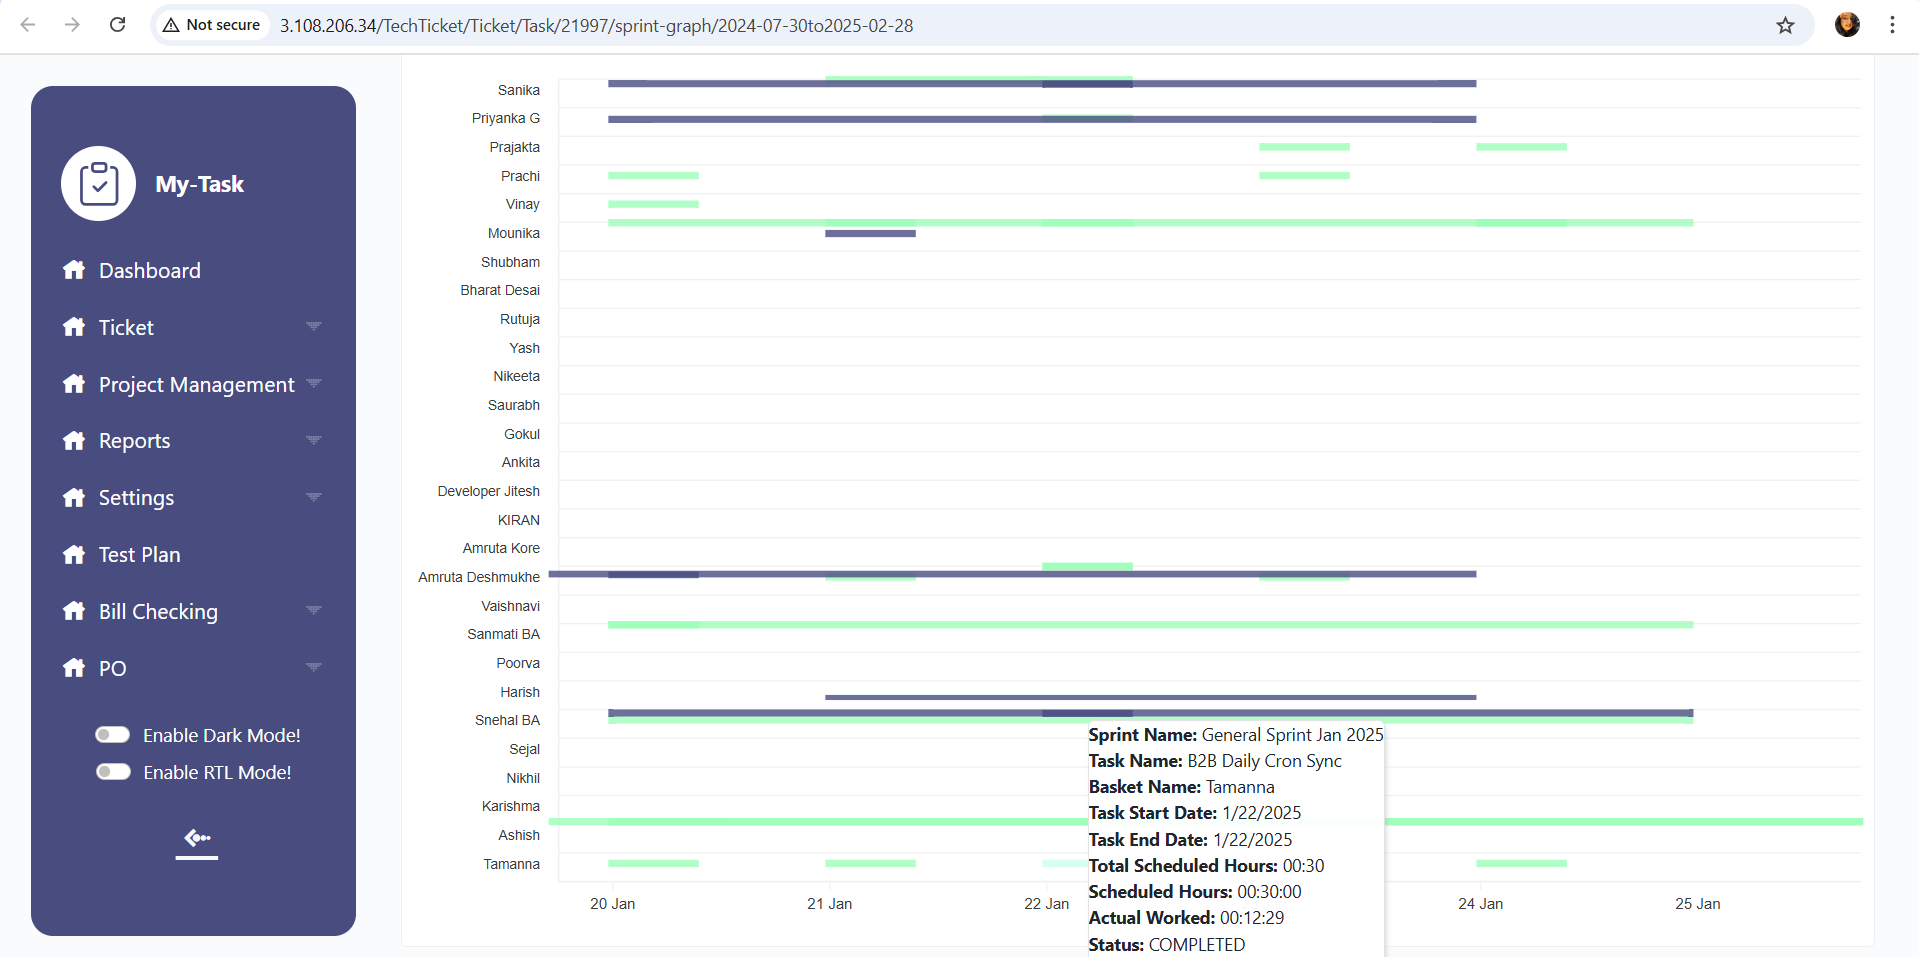
Task: Click the Tamanna row label
Action: (511, 864)
